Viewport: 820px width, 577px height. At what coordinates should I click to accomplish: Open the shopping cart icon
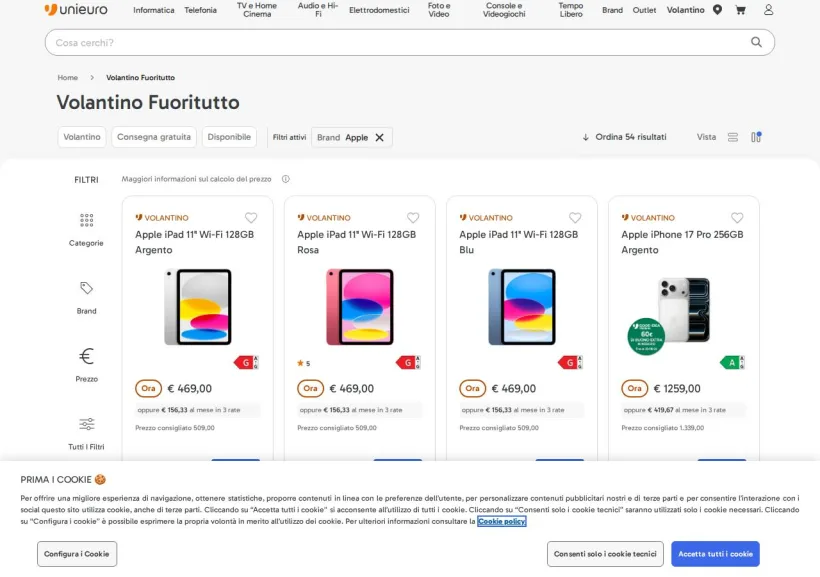[x=741, y=9]
